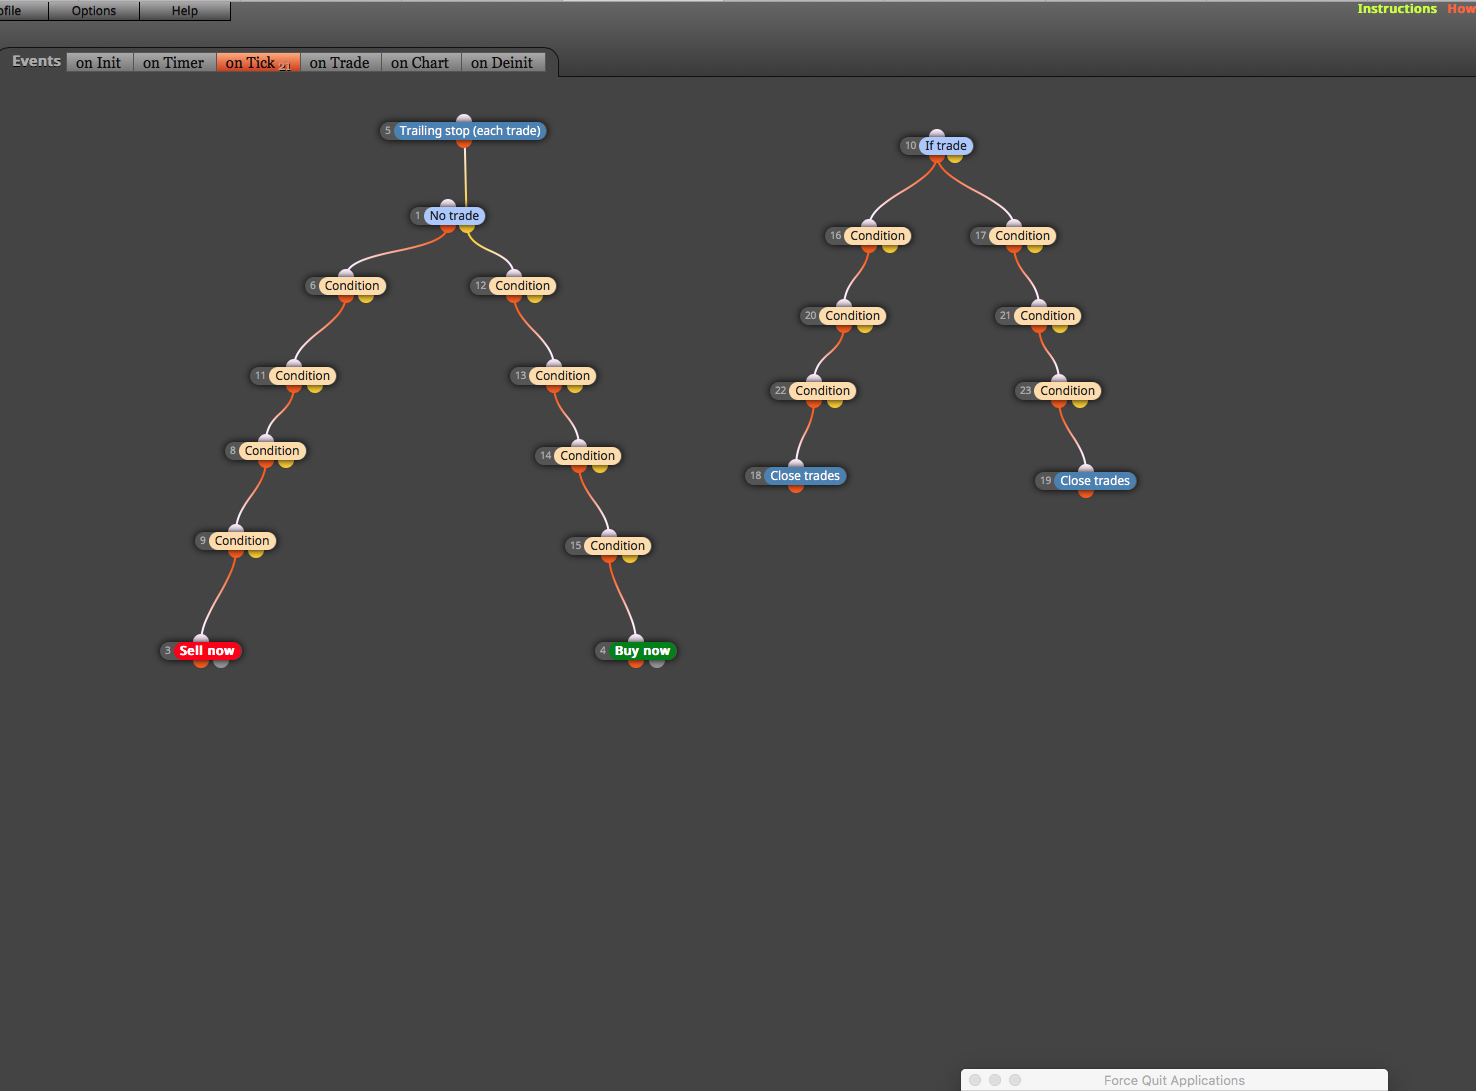Image resolution: width=1476 pixels, height=1091 pixels.
Task: Click the Instructions link
Action: 1397,9
